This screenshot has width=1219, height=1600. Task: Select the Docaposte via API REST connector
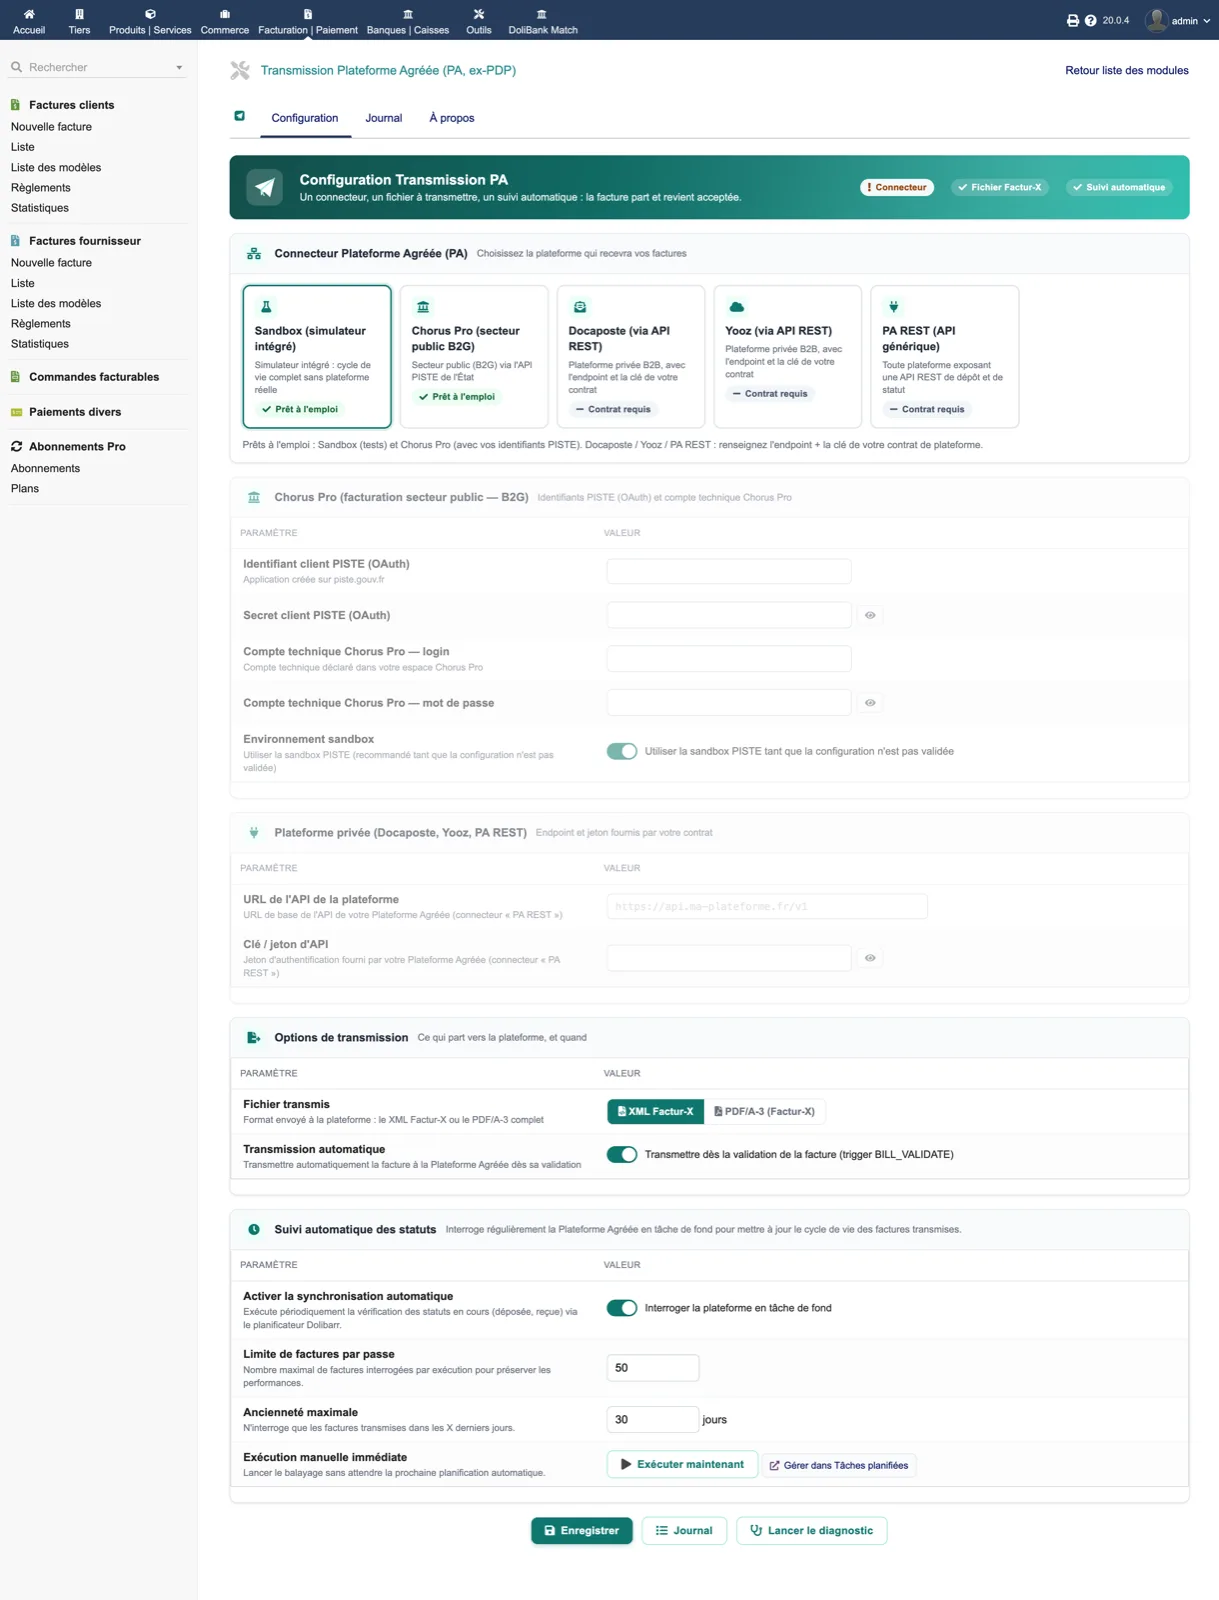point(631,357)
